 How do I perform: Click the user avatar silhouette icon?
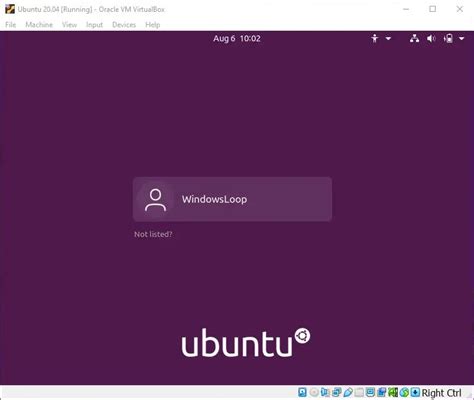[x=155, y=200]
